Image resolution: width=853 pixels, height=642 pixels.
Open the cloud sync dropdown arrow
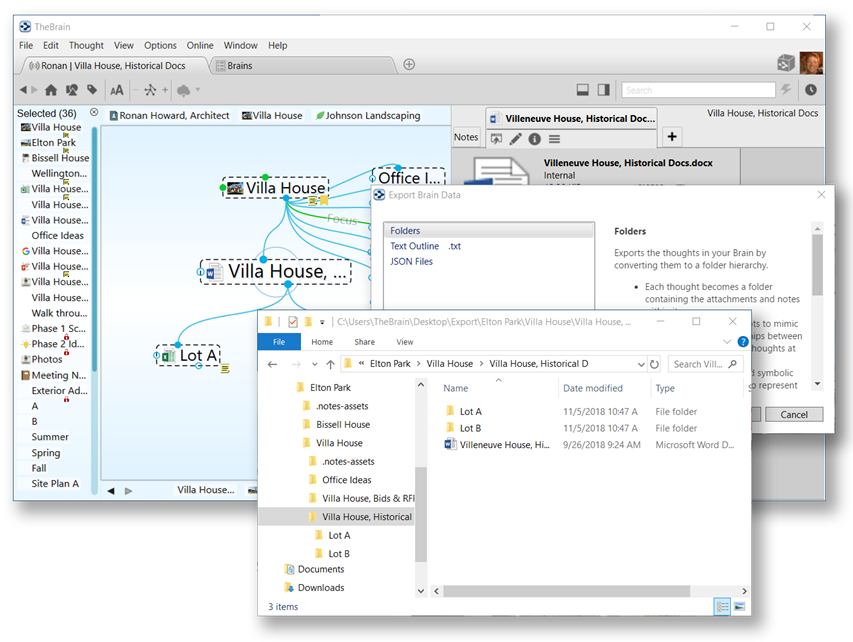point(197,90)
